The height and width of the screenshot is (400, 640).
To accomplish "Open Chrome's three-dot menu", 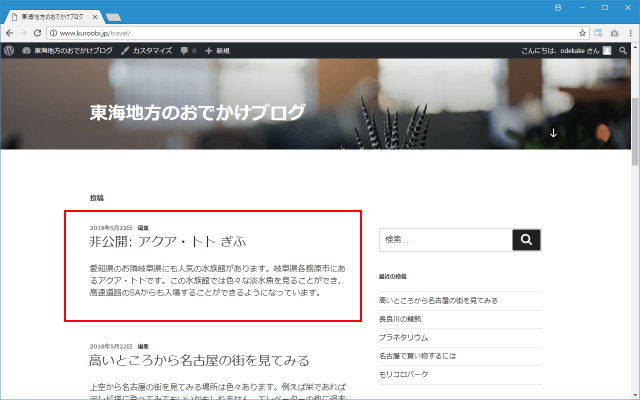I will click(x=630, y=33).
